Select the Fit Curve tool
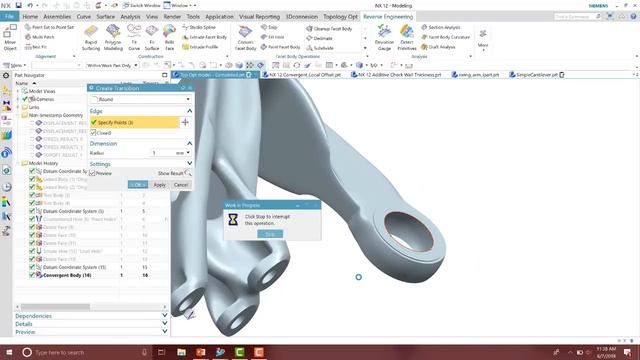Screen dimensions: 640x360 coord(134,38)
